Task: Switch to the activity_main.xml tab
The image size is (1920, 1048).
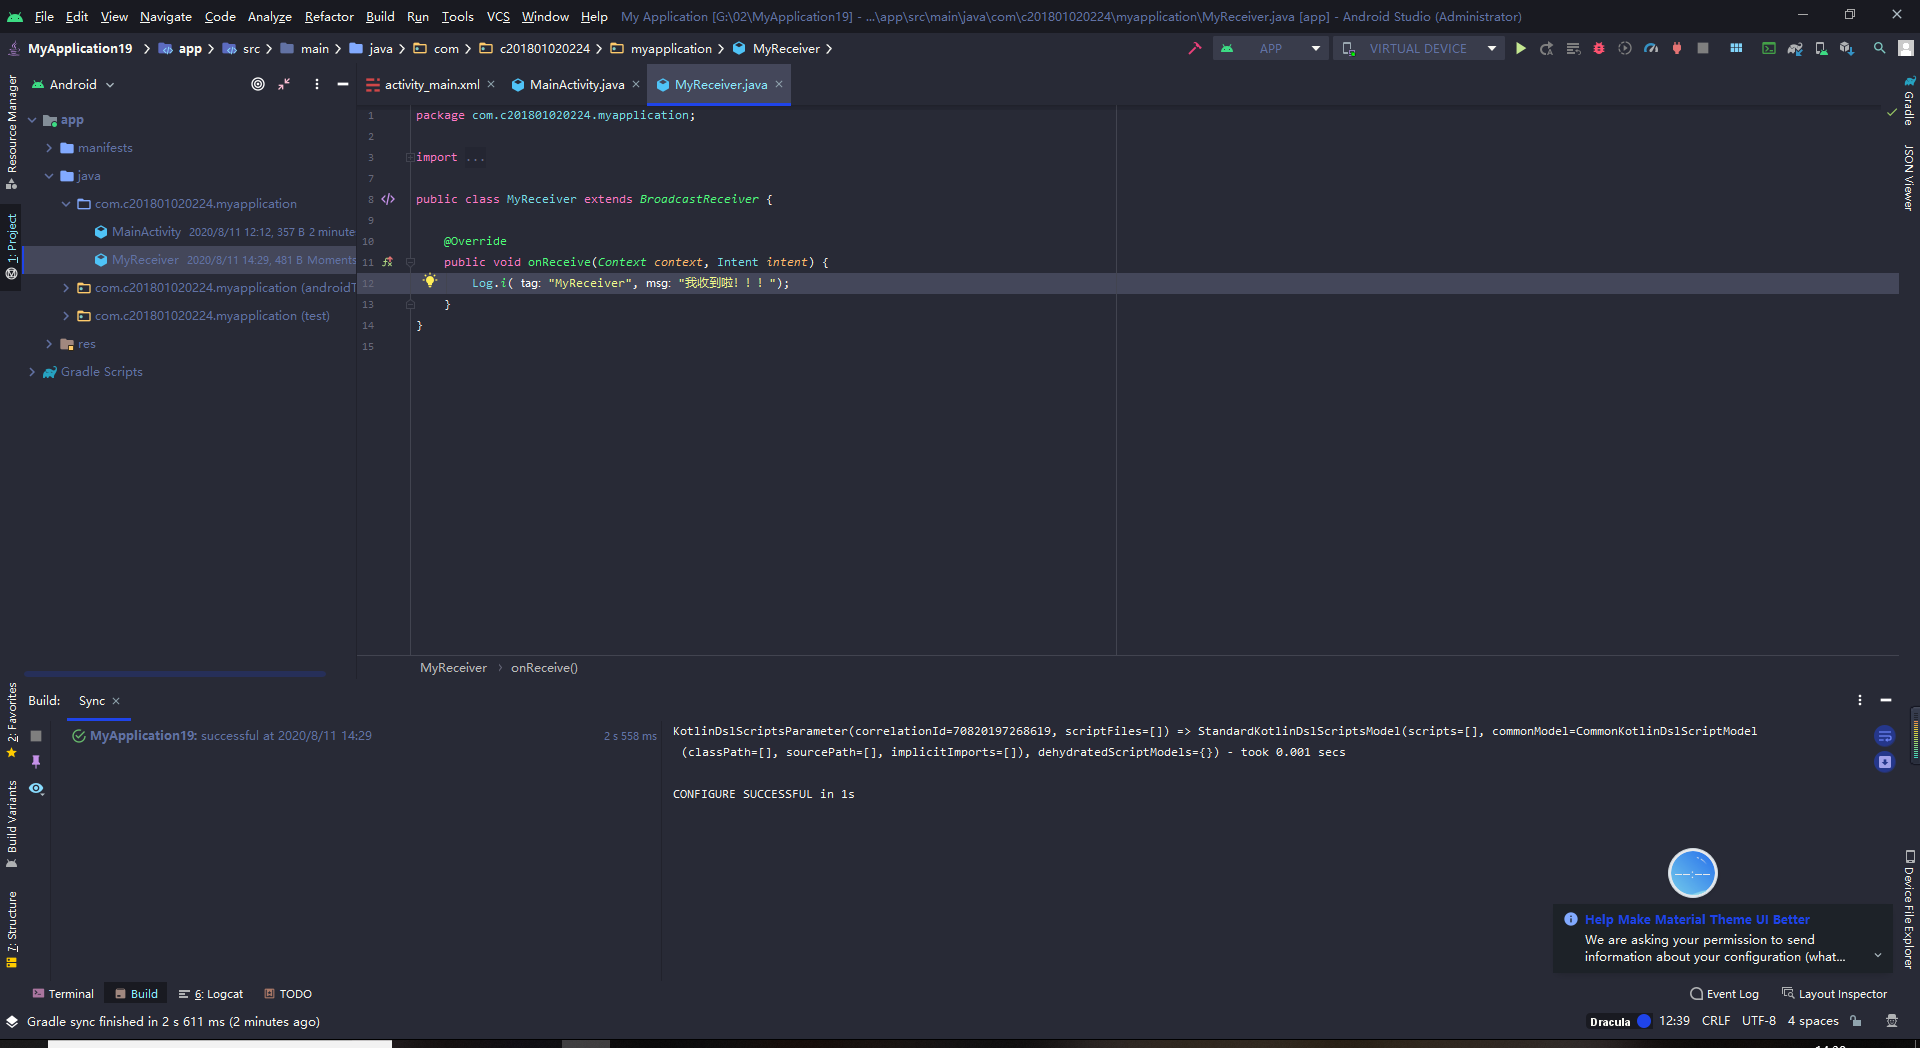Action: (431, 85)
